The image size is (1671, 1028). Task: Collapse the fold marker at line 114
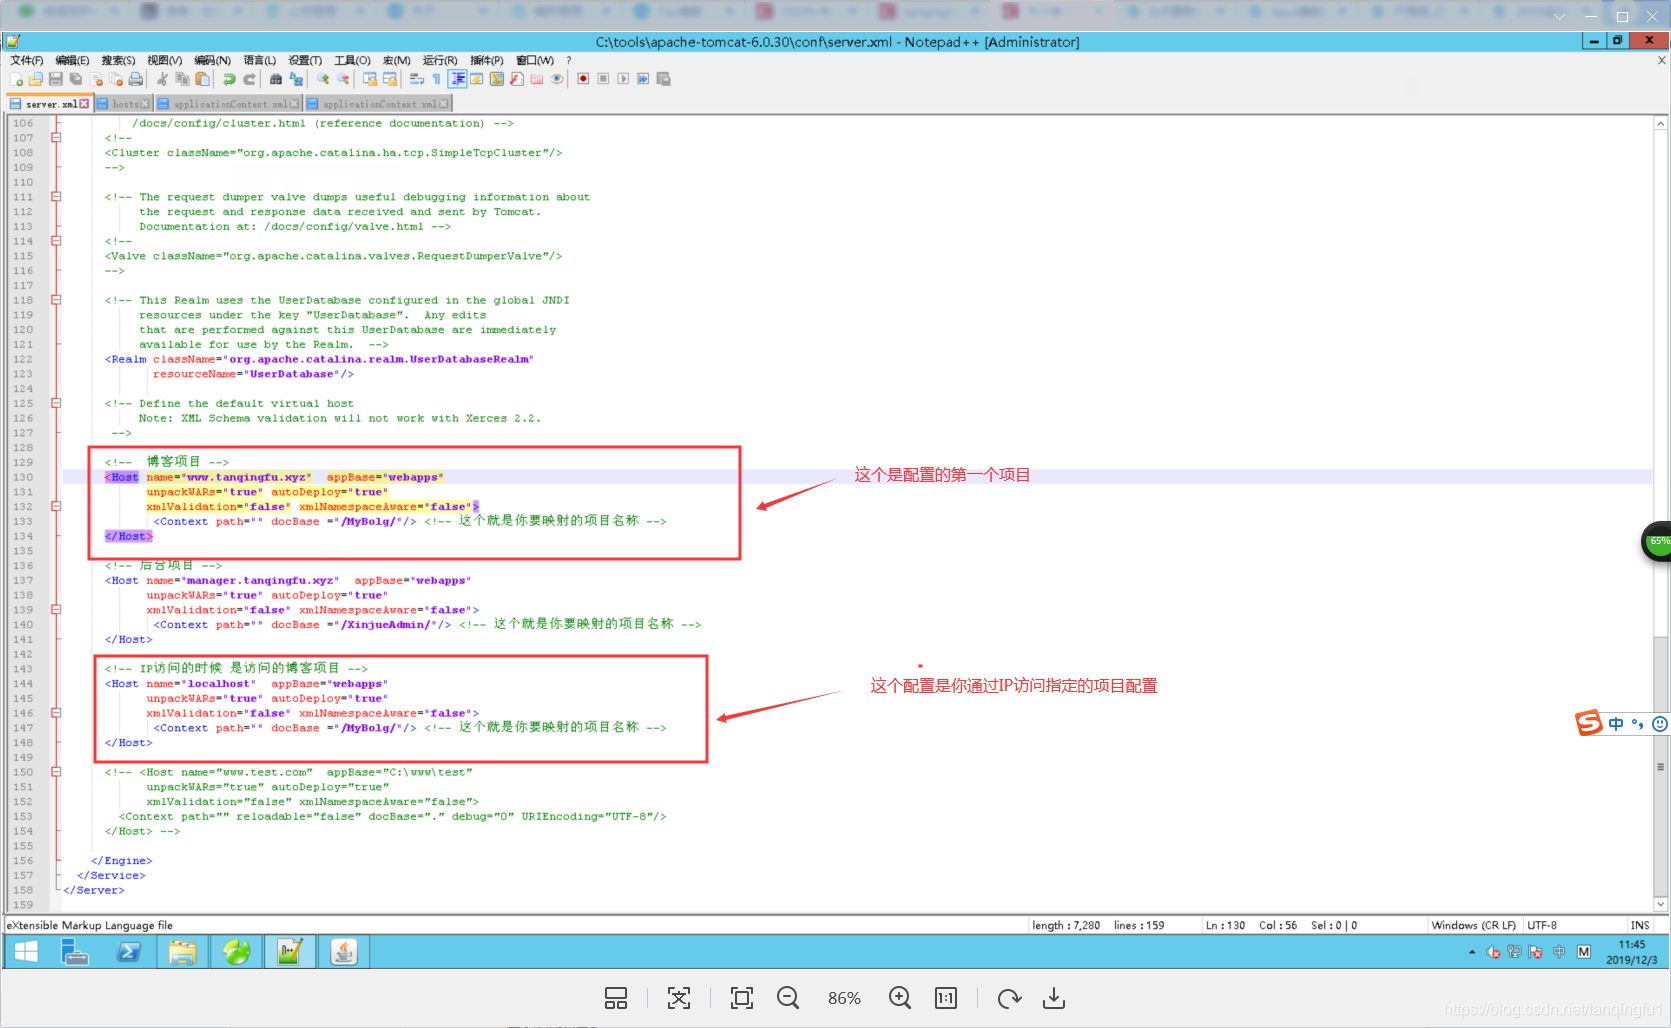tap(56, 241)
